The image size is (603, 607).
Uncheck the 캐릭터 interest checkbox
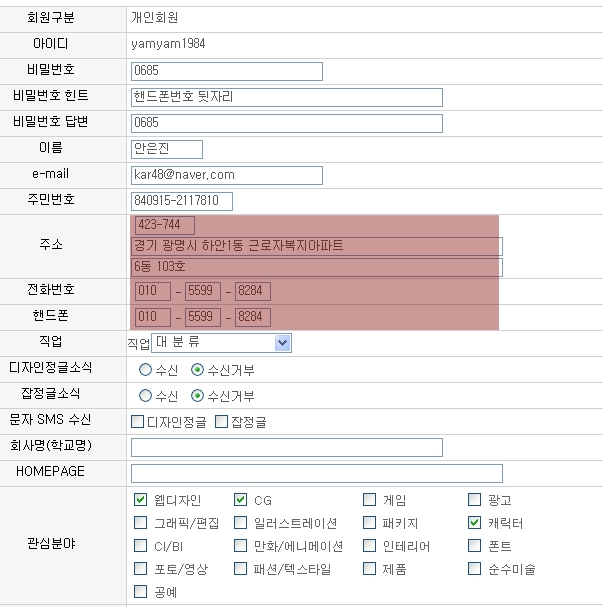click(x=474, y=523)
